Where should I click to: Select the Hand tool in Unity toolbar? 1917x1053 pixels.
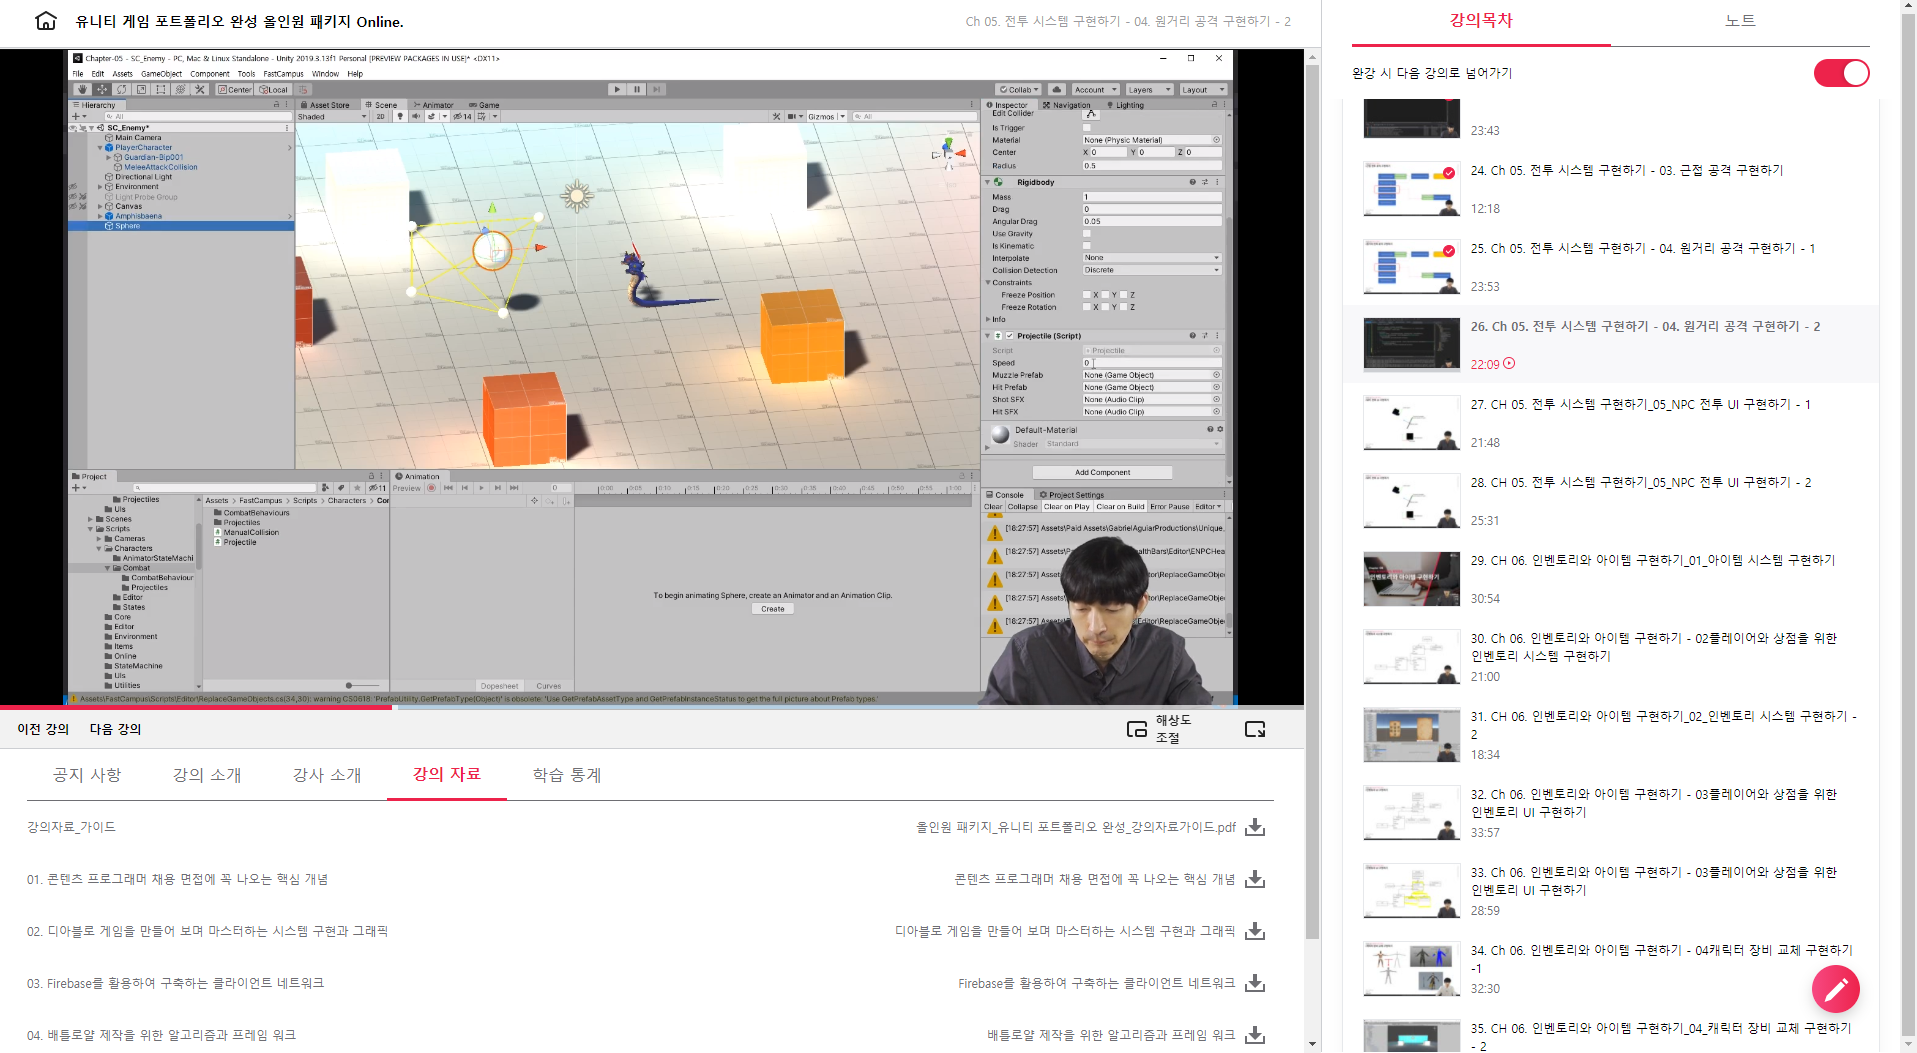82,89
